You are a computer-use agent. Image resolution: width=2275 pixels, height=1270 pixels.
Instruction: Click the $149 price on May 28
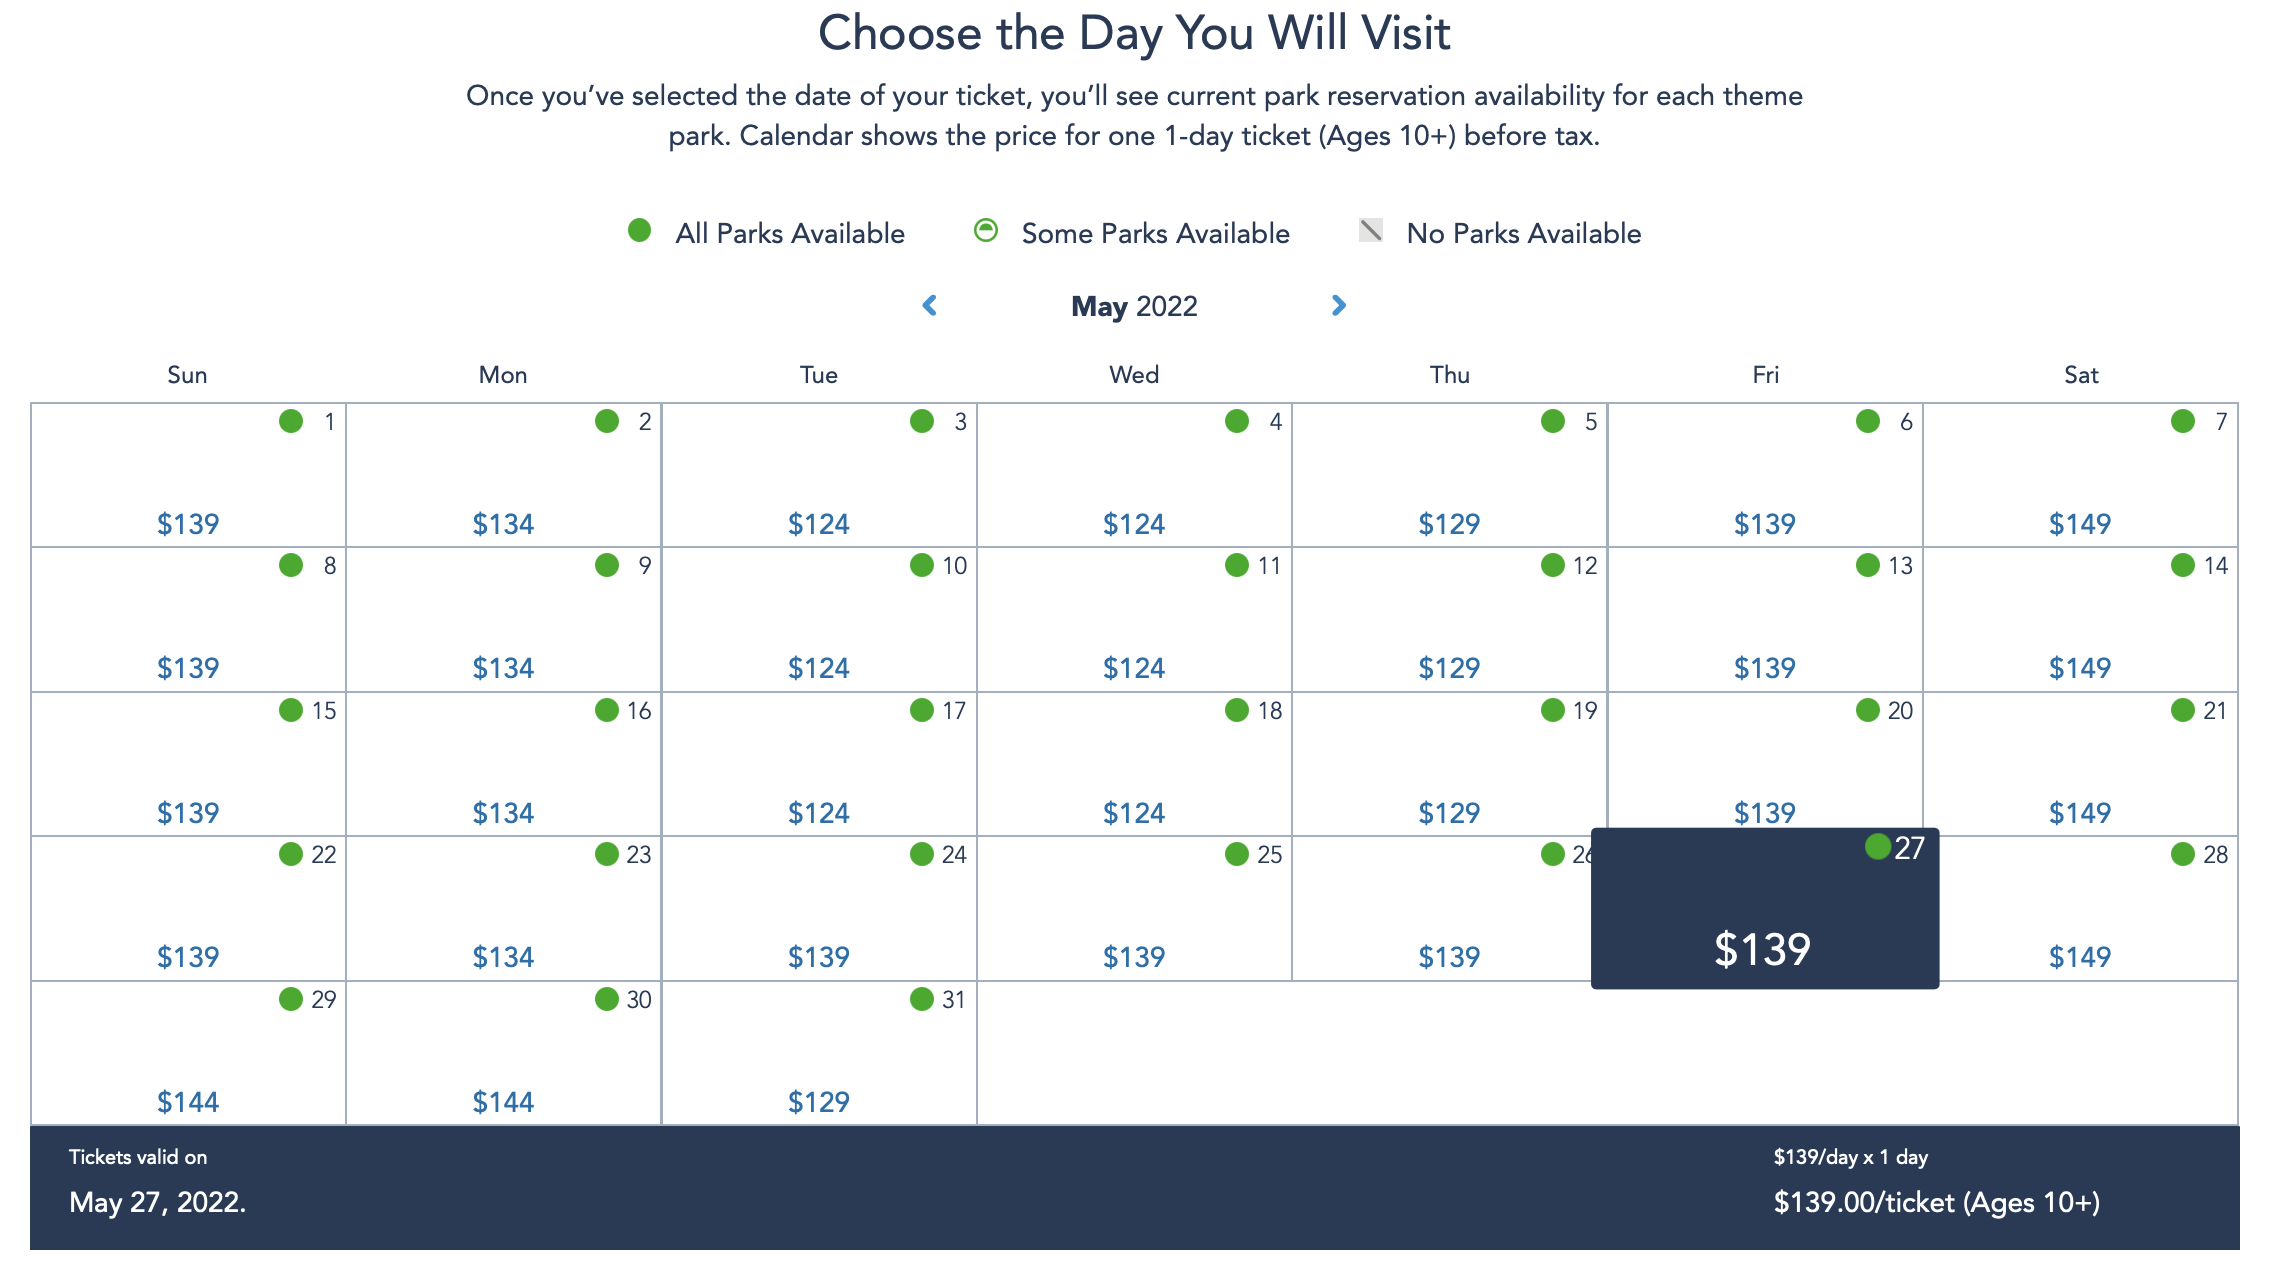click(x=2080, y=957)
